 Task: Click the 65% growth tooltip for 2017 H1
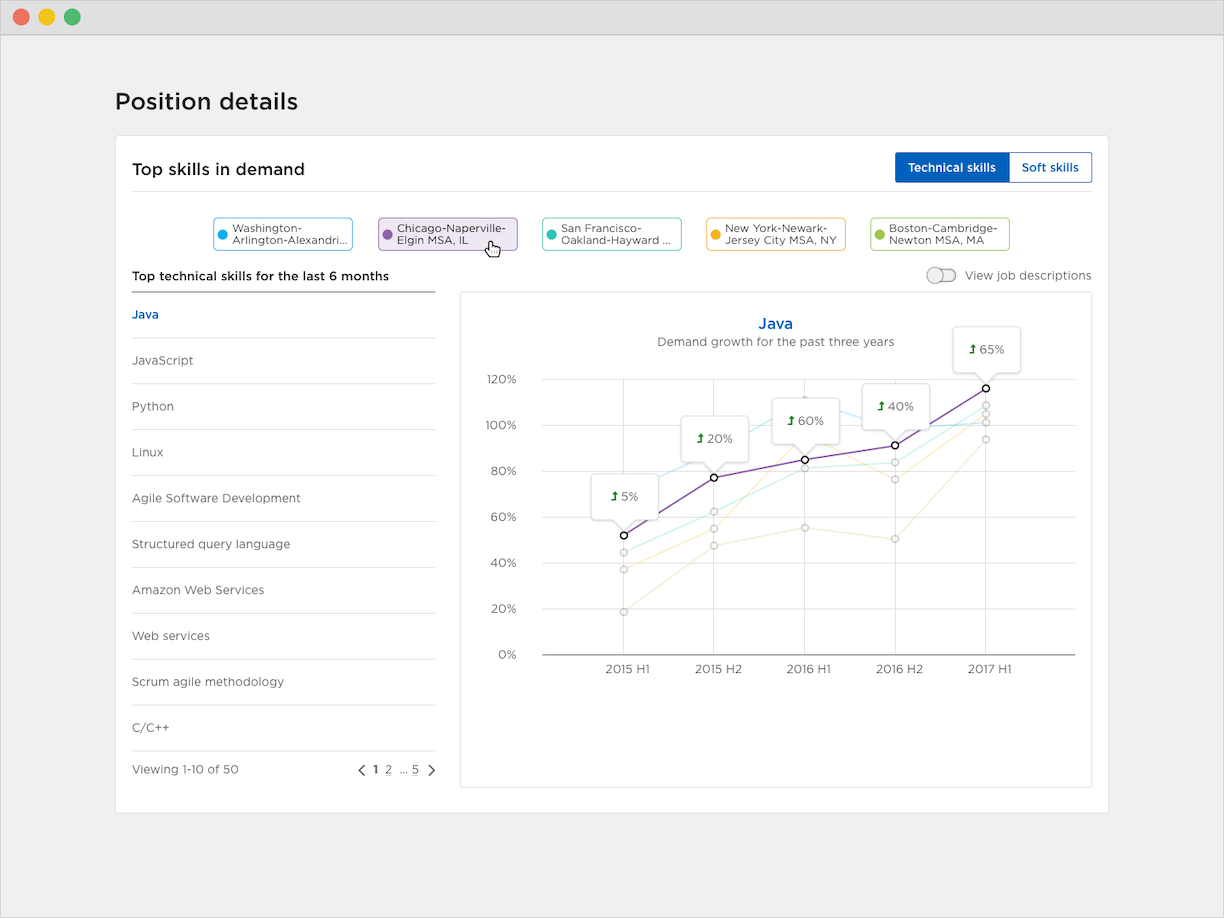[986, 350]
